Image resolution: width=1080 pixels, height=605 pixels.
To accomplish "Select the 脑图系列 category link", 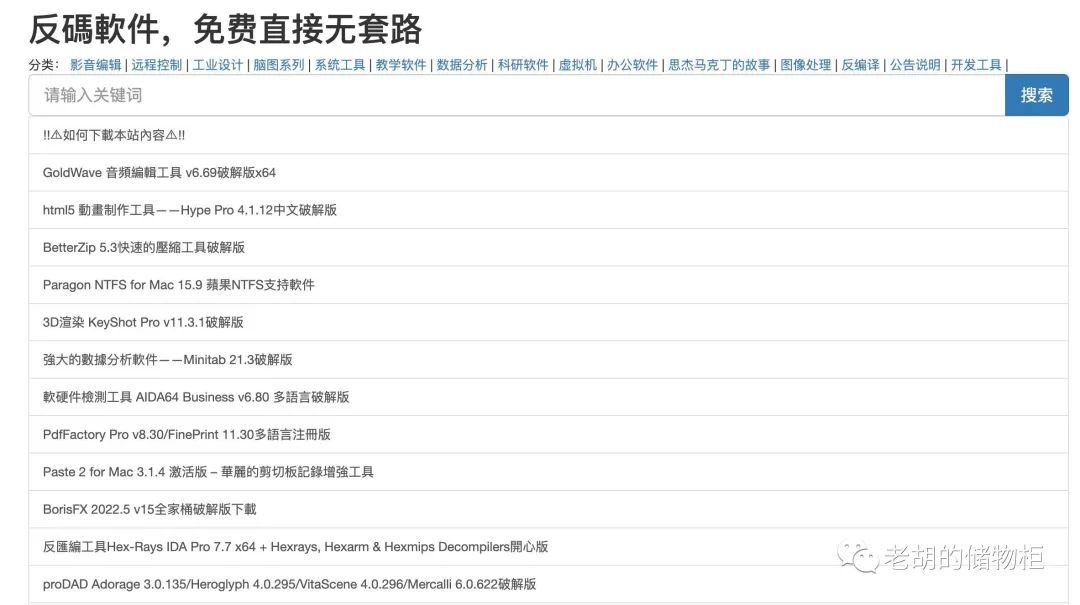I will (278, 65).
